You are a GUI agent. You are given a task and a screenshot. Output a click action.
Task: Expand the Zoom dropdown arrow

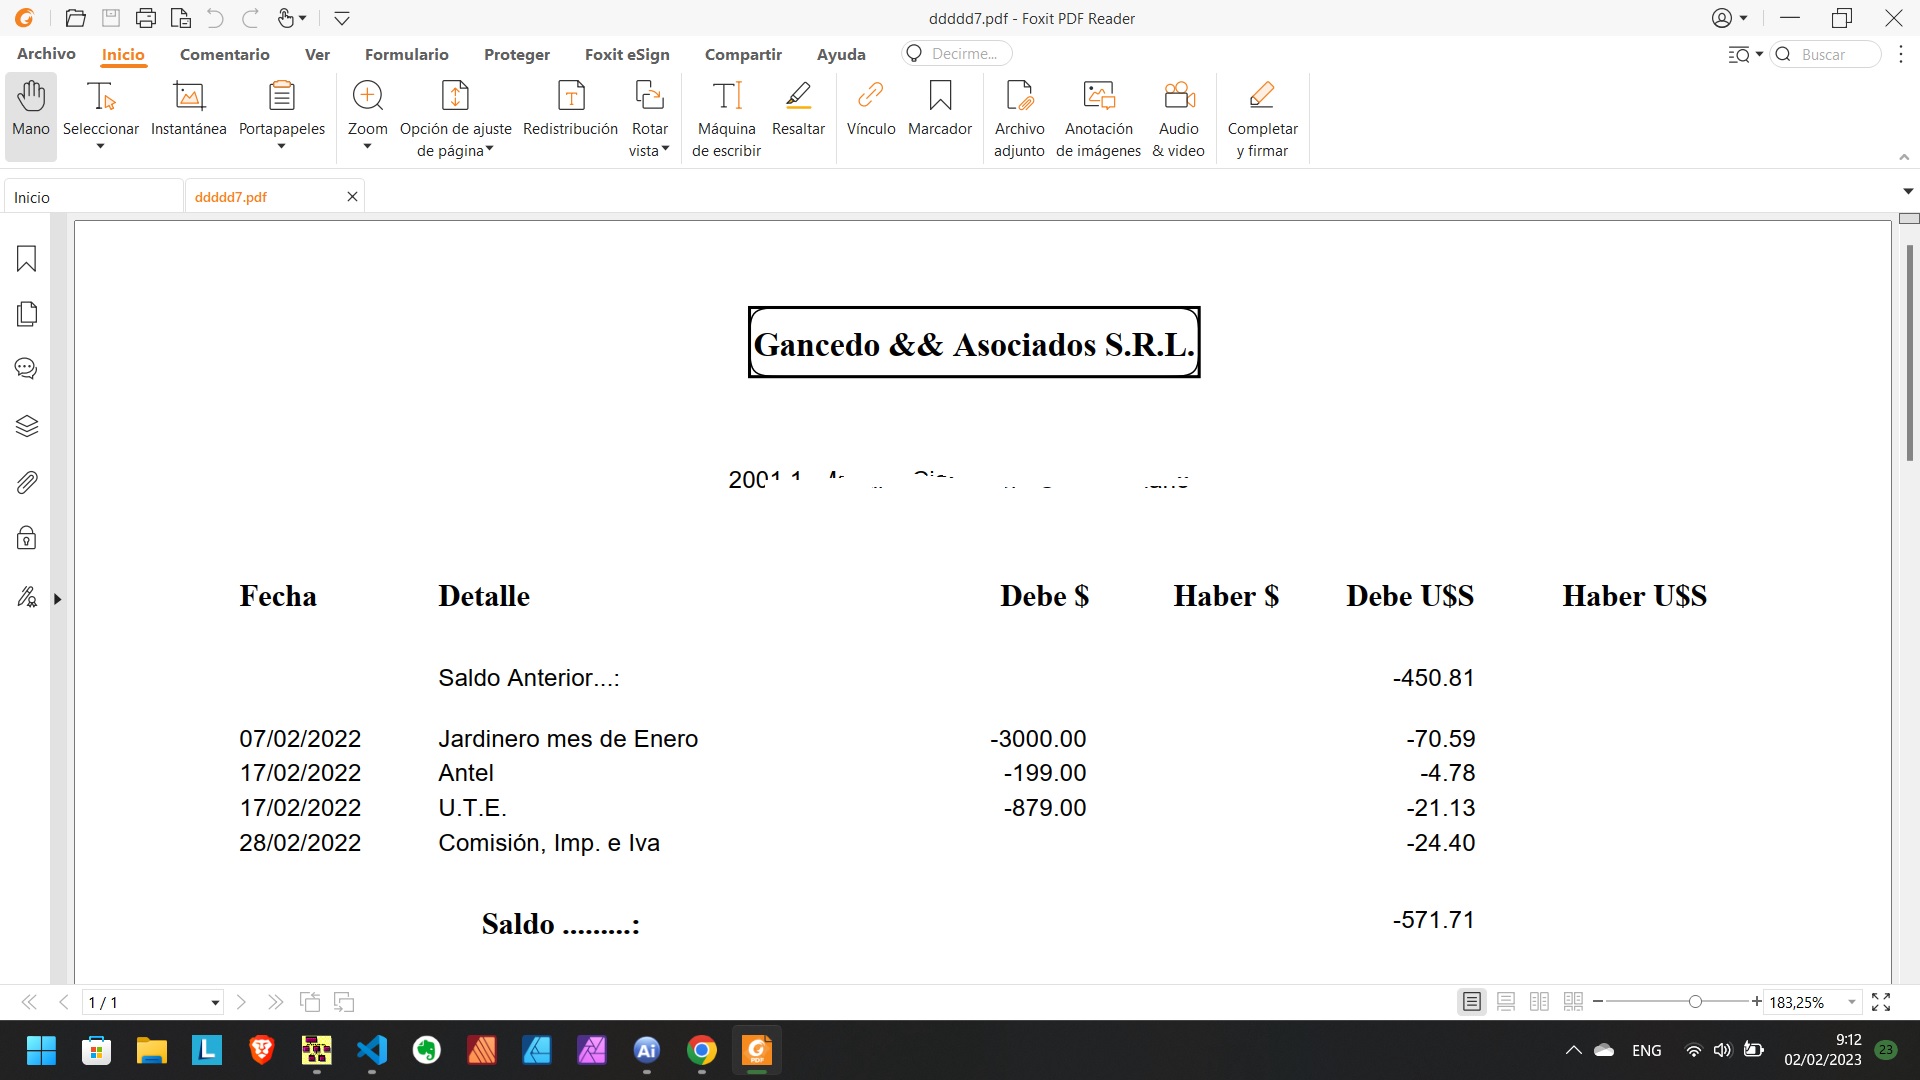click(x=367, y=148)
